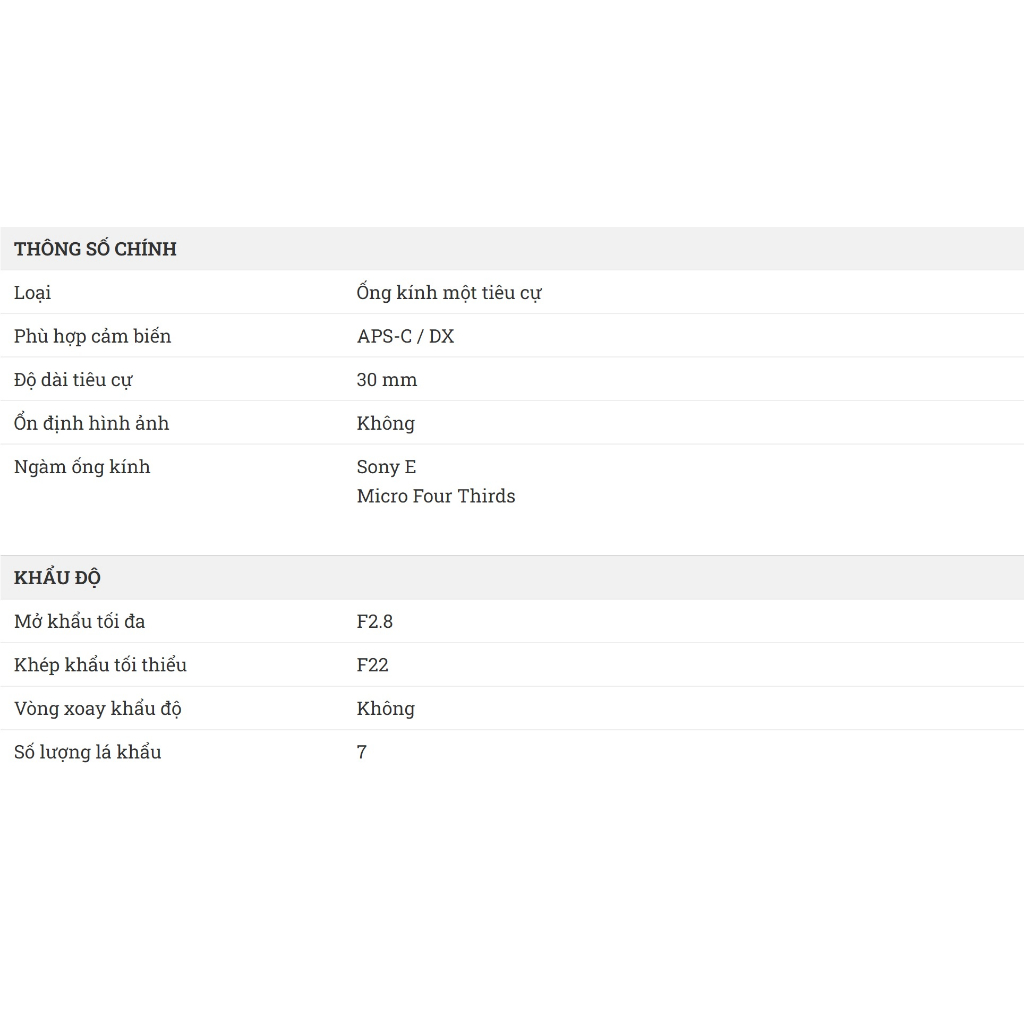Click the THÔNG SỐ CHÍNH section header

pyautogui.click(x=95, y=249)
